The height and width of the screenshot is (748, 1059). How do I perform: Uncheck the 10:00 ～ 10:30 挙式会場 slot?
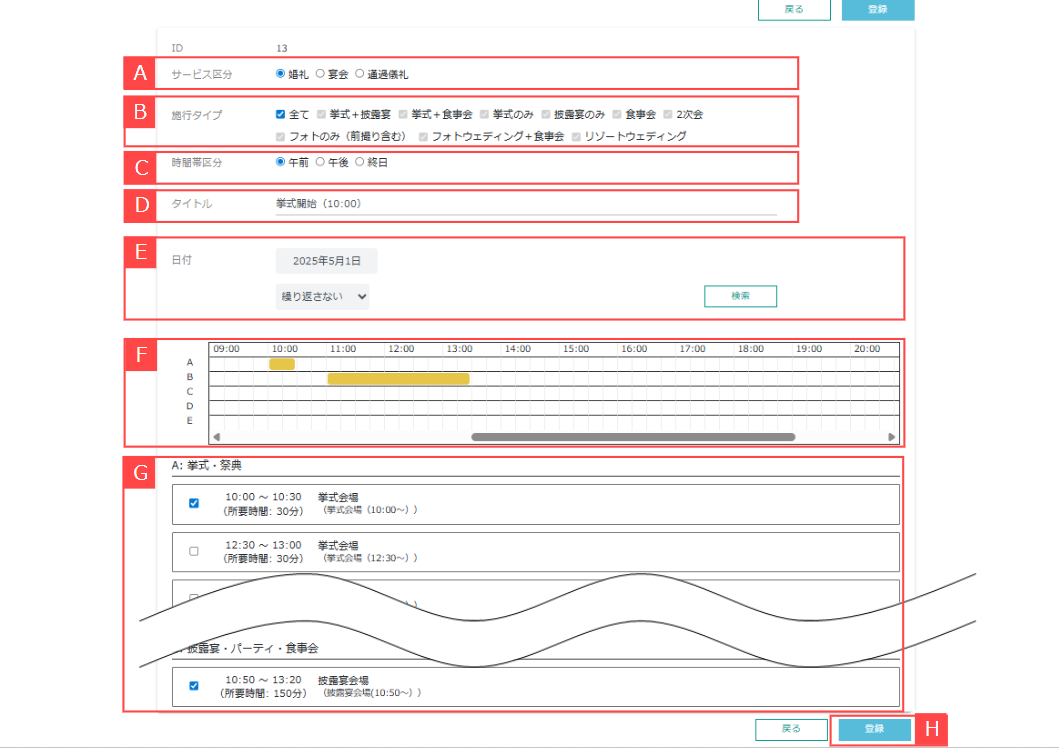pyautogui.click(x=194, y=504)
